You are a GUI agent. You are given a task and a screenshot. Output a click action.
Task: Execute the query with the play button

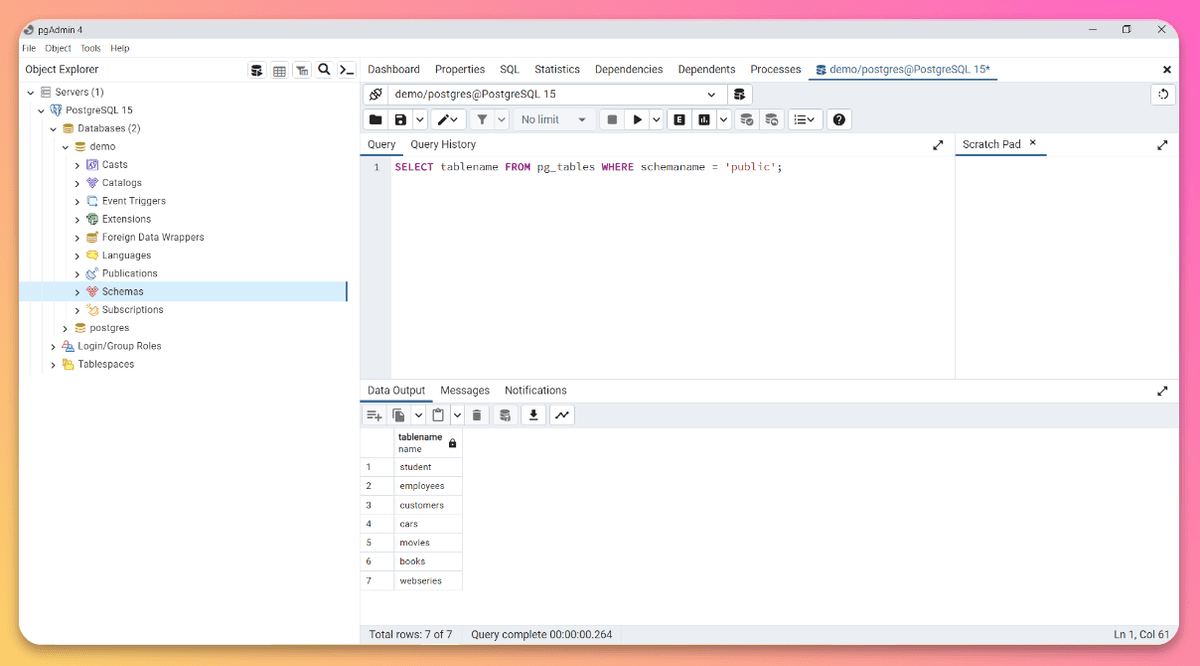point(637,120)
